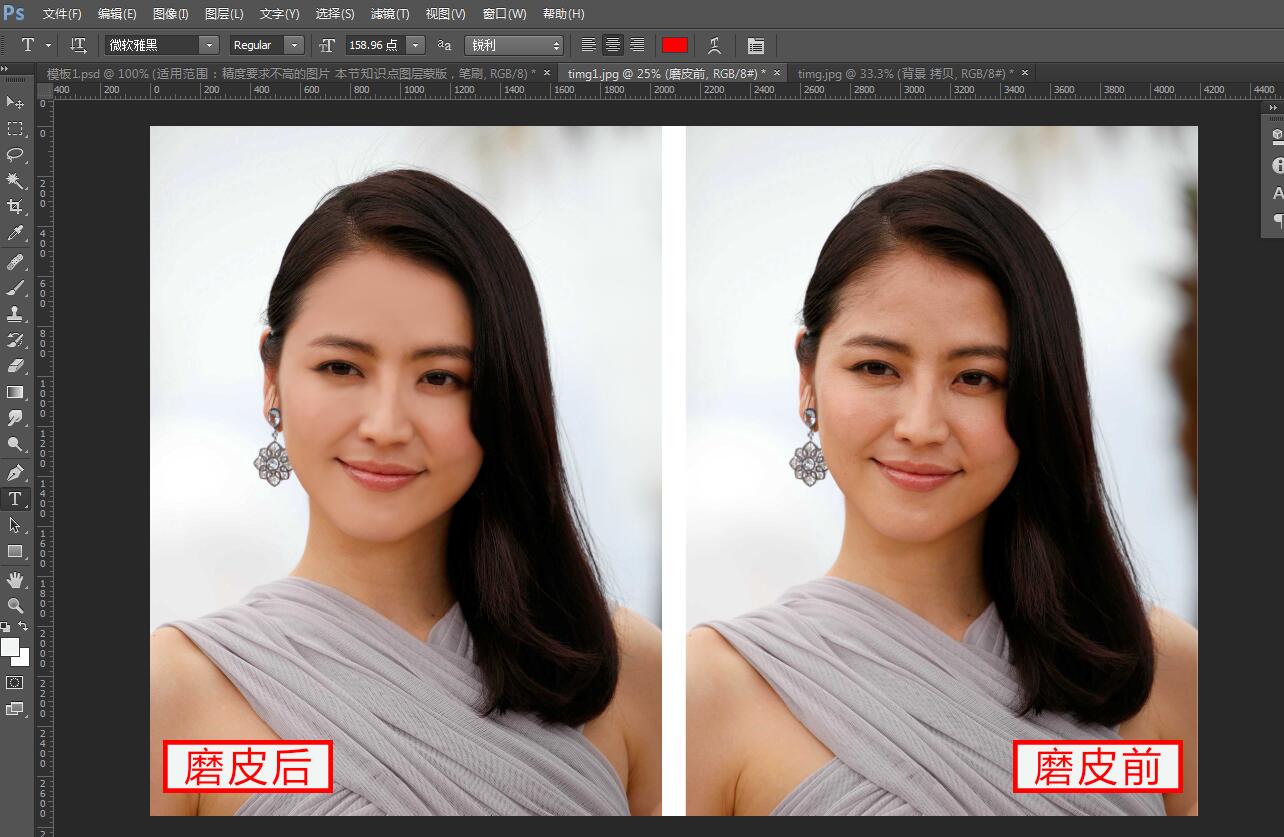This screenshot has width=1284, height=837.
Task: Select the Eraser tool
Action: (15, 366)
